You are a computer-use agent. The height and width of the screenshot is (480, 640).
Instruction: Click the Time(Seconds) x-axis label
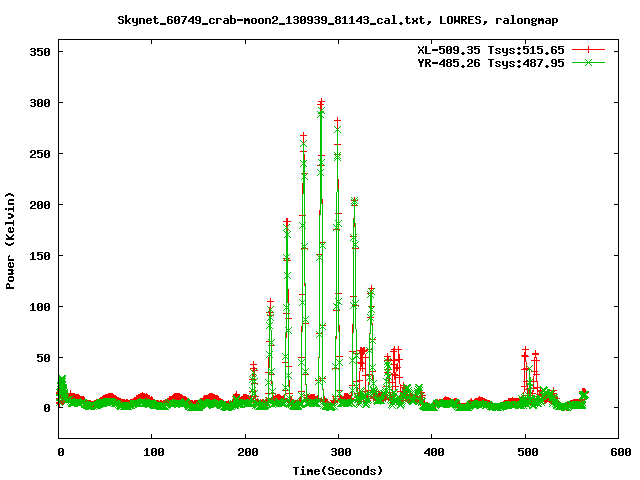tap(338, 471)
